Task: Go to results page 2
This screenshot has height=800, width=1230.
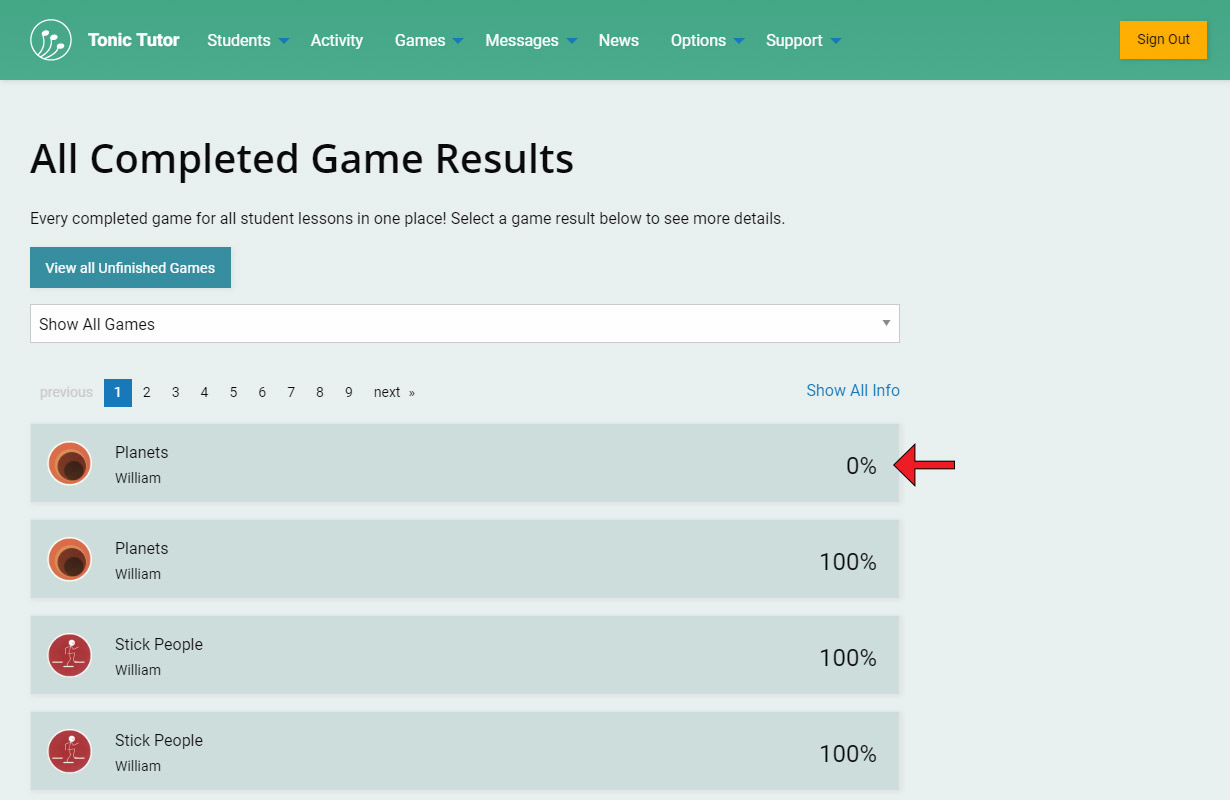Action: point(146,392)
